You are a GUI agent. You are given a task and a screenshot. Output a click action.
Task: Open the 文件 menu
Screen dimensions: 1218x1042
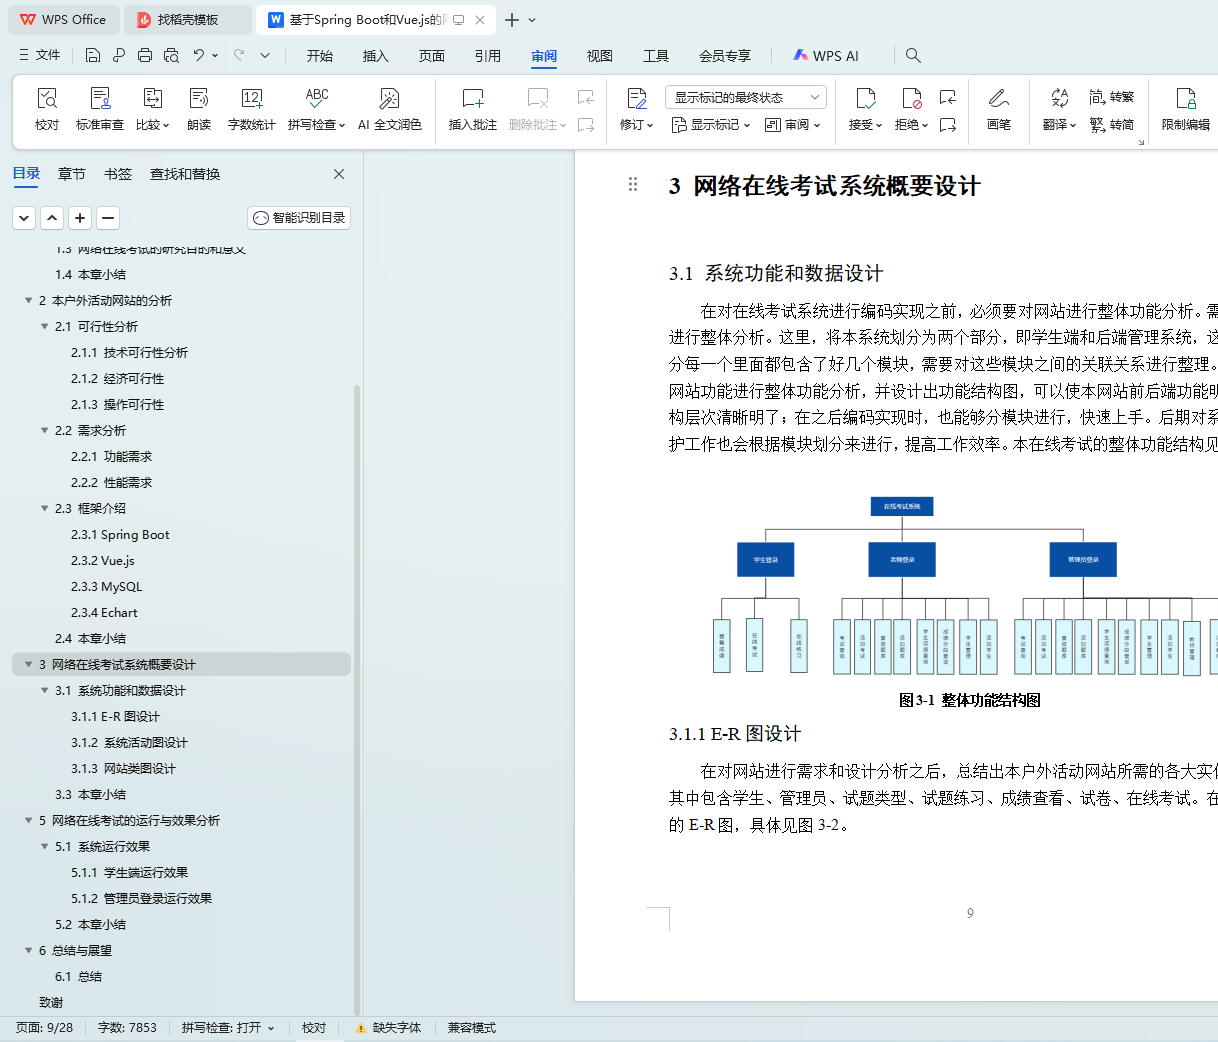point(40,55)
